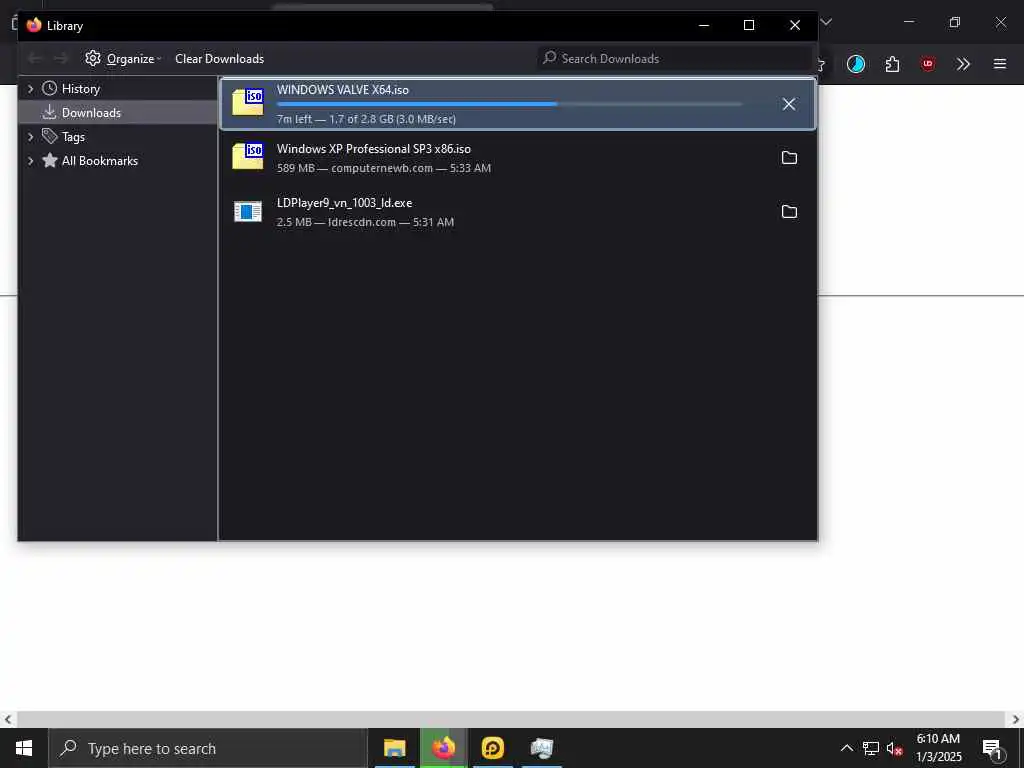Viewport: 1024px width, 768px height.
Task: Open uBlock Origin extension icon
Action: (x=927, y=64)
